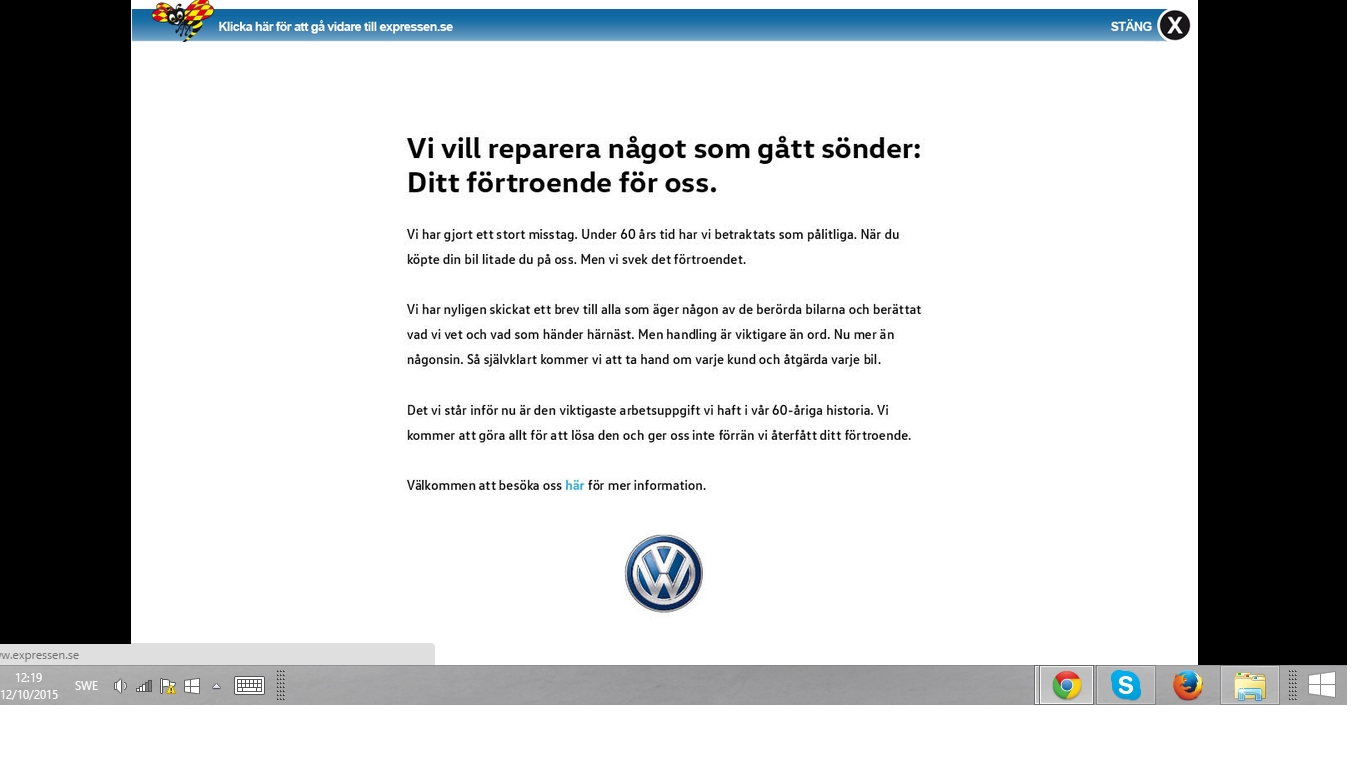The width and height of the screenshot is (1366, 768).
Task: Open the clock showing 12:19
Action: point(29,686)
